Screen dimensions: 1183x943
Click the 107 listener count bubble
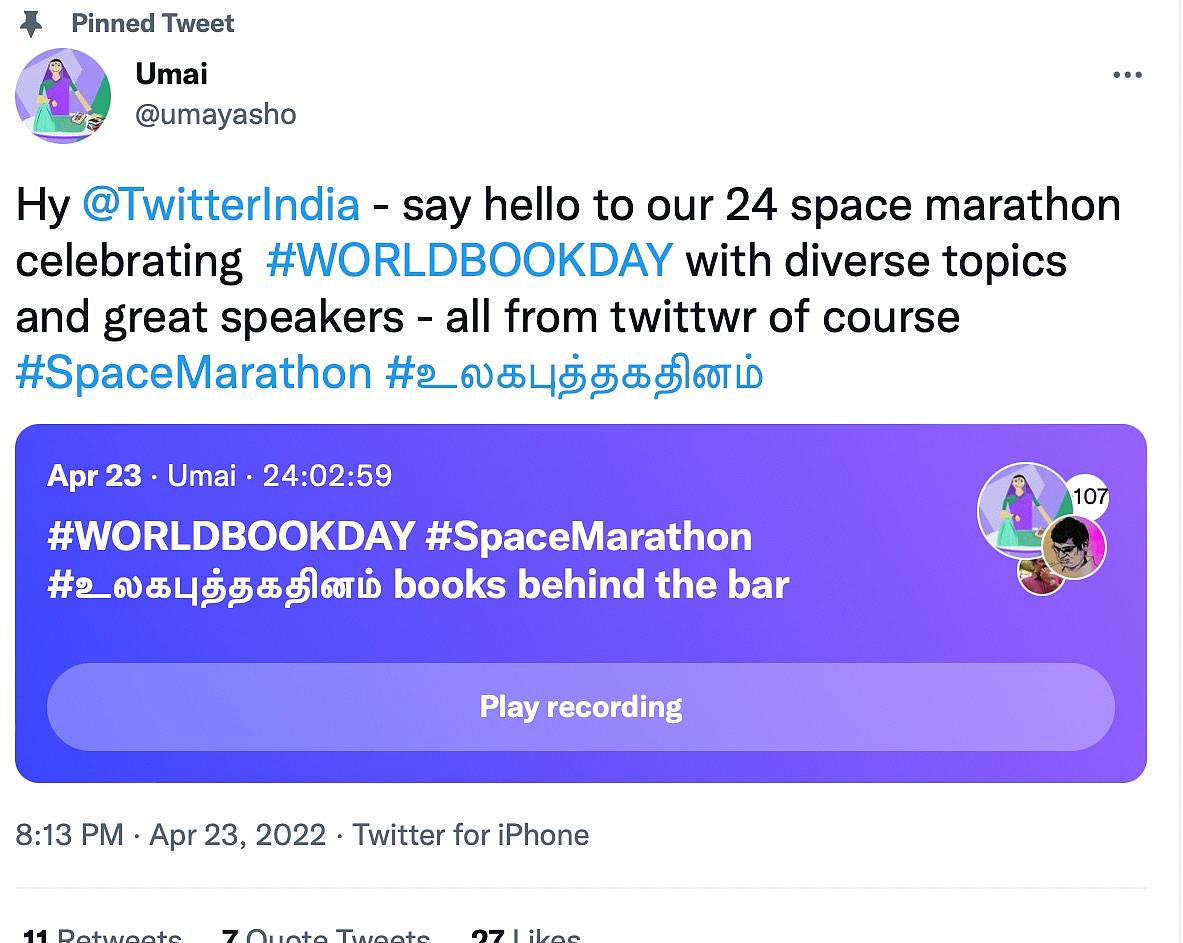[x=1091, y=493]
